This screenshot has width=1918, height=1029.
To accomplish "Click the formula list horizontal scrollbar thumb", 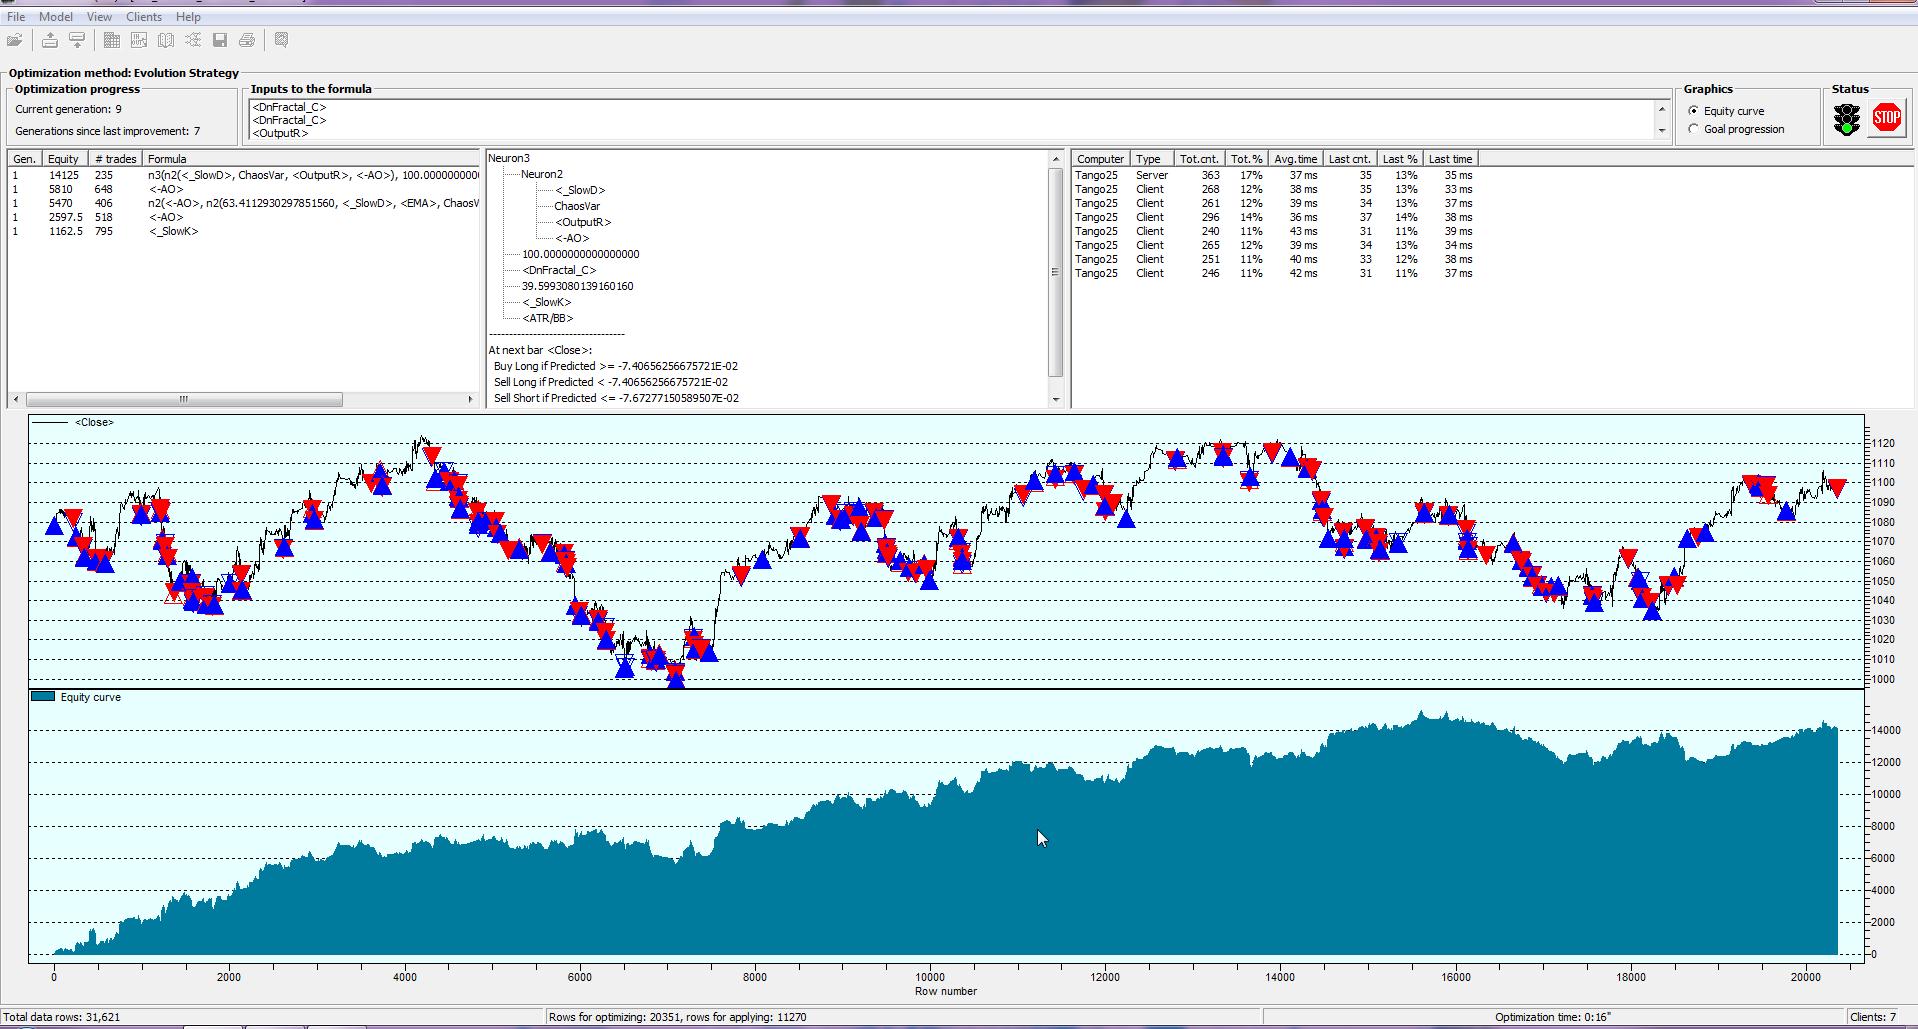I will pyautogui.click(x=184, y=399).
